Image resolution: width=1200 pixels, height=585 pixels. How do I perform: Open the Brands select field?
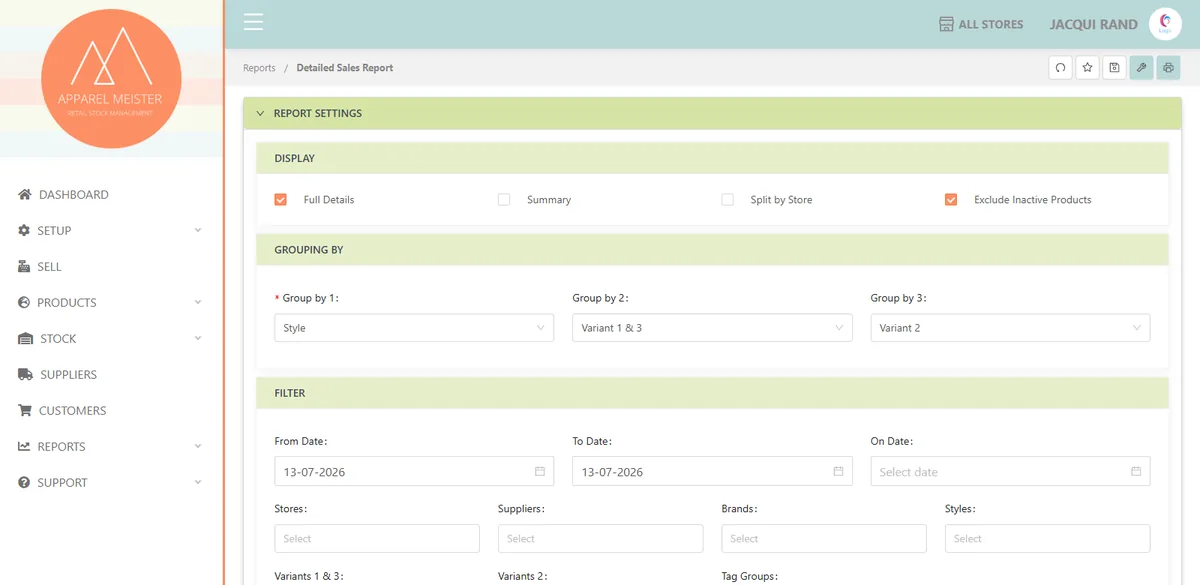(824, 539)
